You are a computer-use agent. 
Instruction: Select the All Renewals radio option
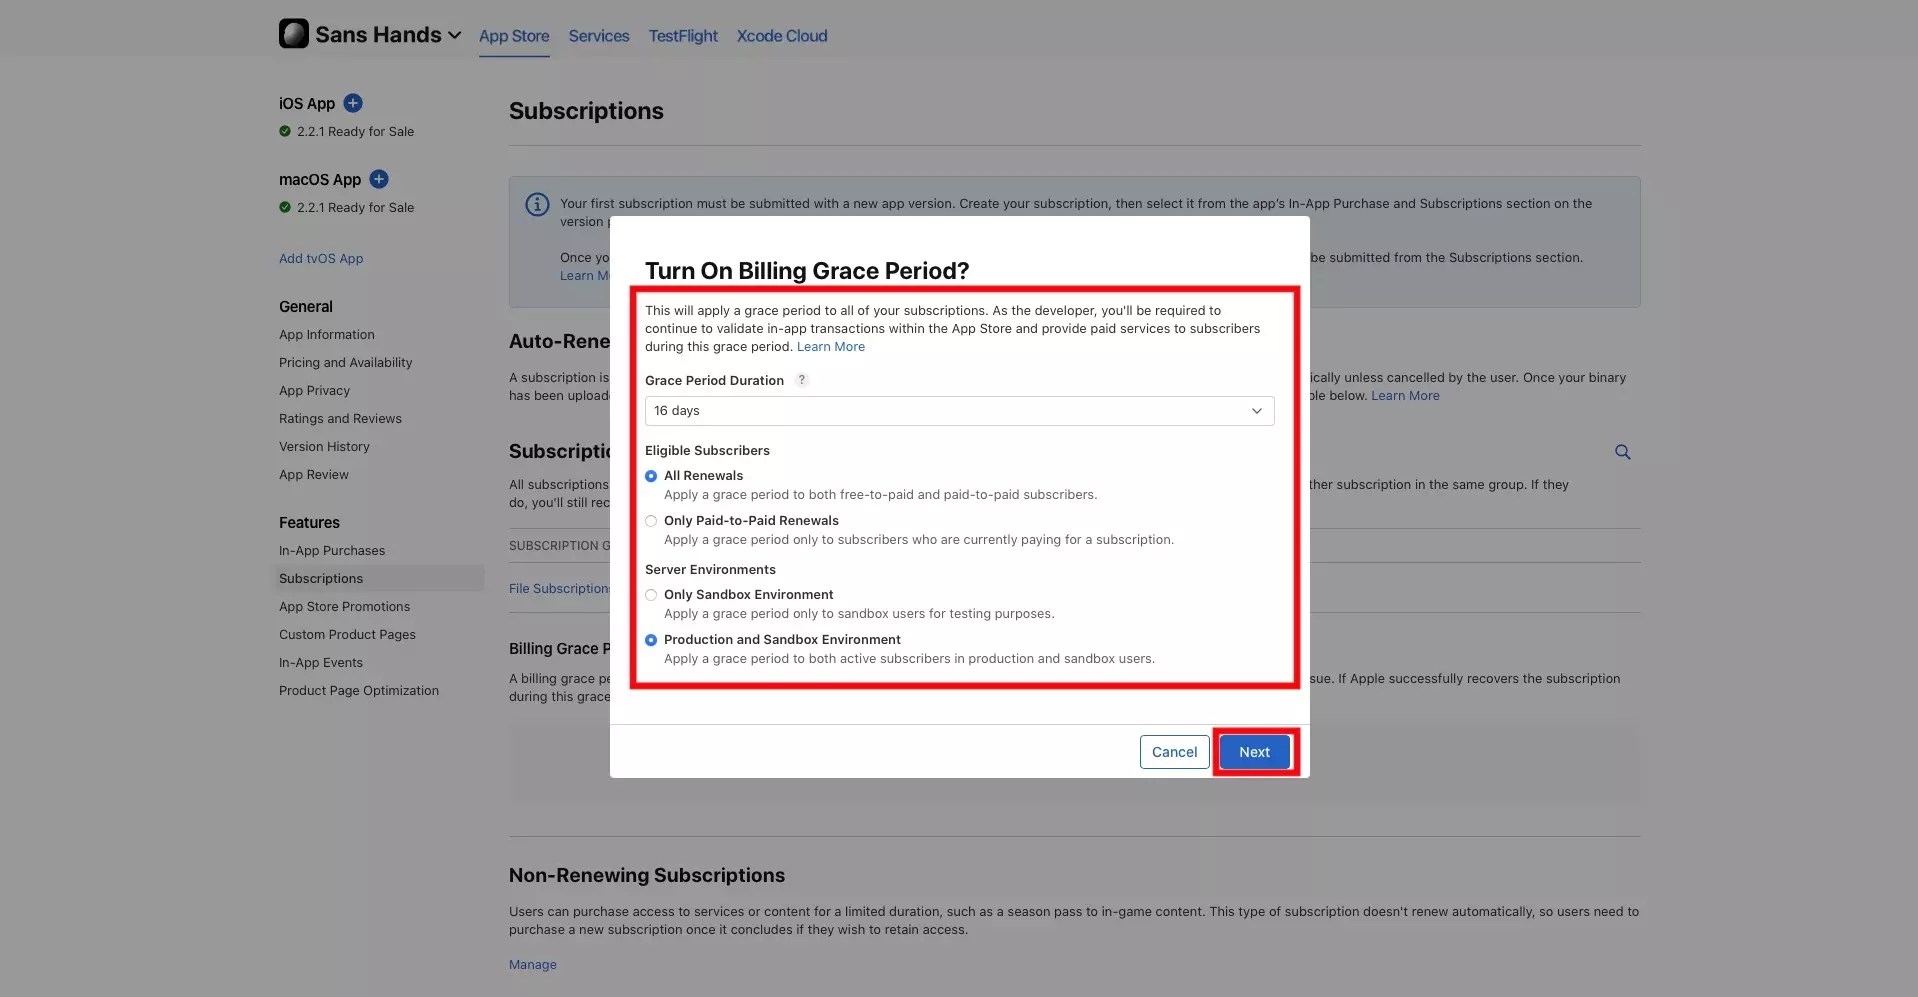pos(651,476)
